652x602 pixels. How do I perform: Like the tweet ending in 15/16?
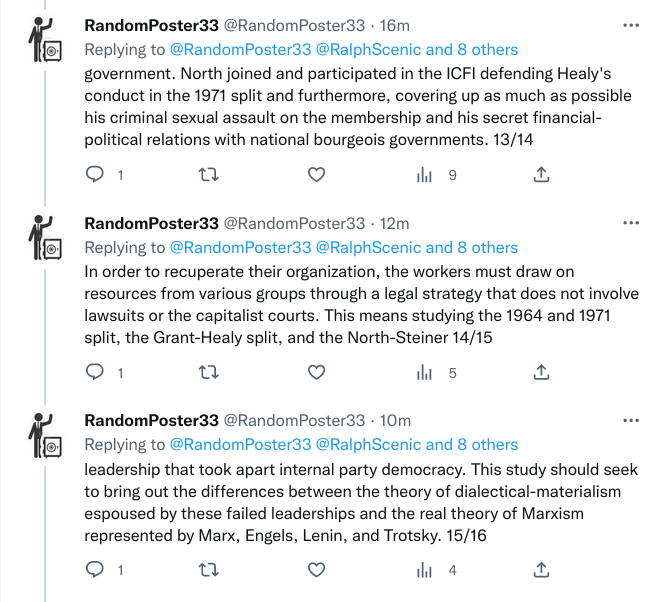coord(316,570)
